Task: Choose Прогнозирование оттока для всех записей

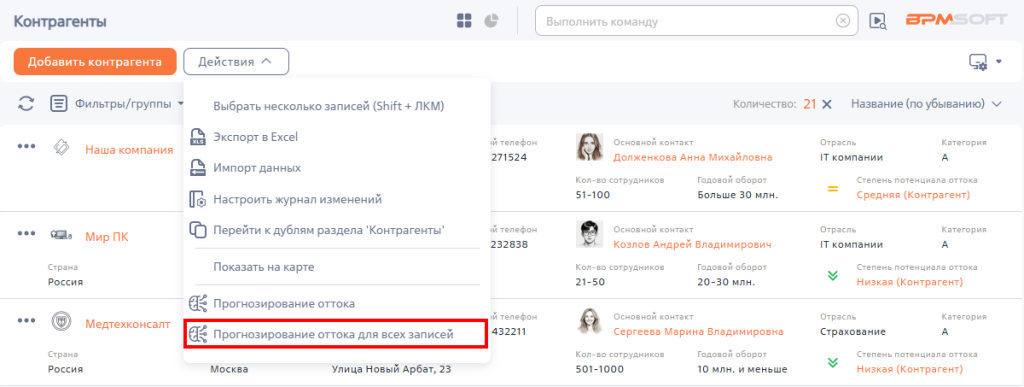Action: coord(336,334)
